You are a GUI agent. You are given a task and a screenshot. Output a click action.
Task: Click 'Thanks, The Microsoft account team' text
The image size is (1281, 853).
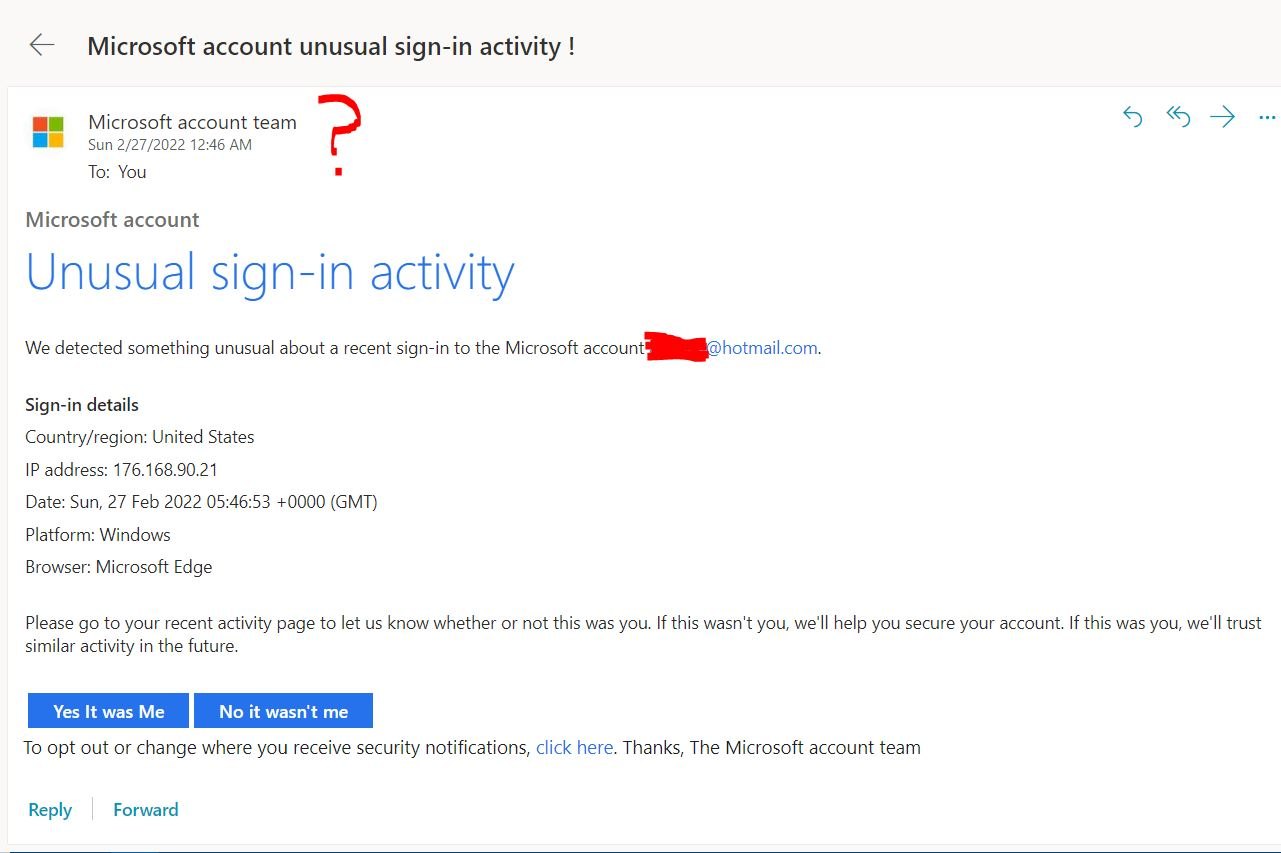click(x=771, y=747)
